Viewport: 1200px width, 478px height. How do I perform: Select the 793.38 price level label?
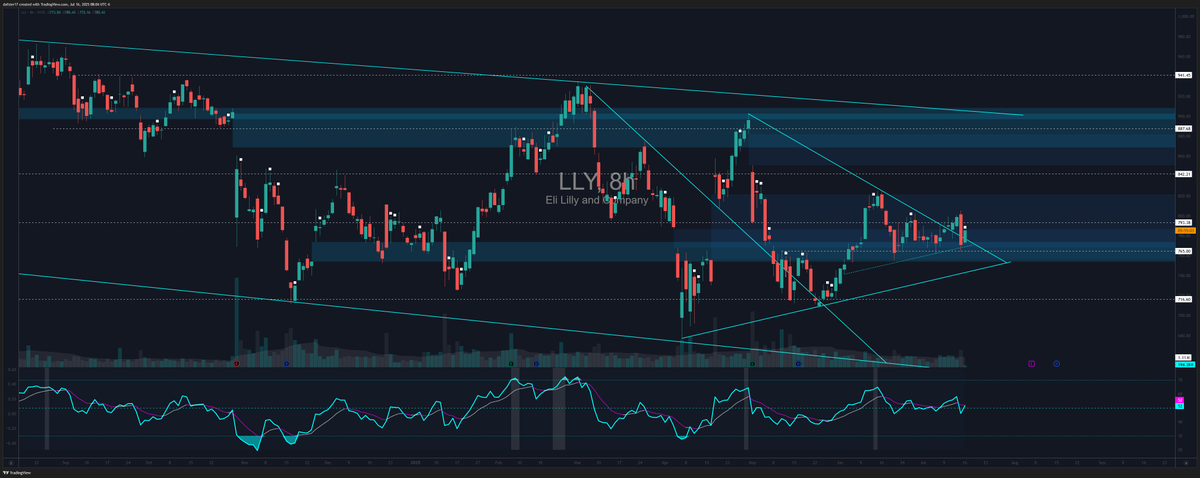(x=1184, y=222)
